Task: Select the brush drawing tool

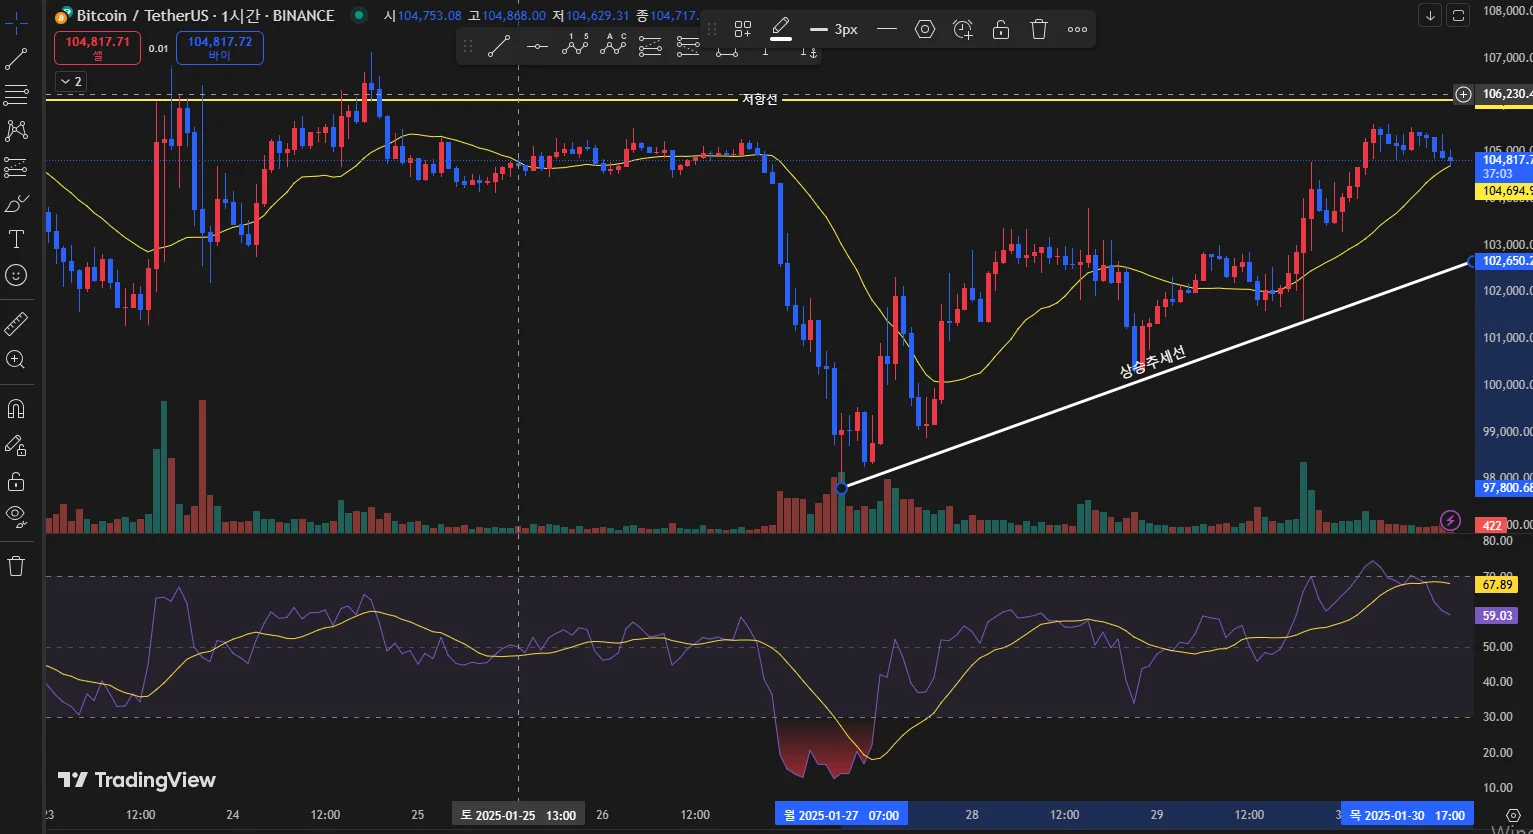Action: click(16, 204)
